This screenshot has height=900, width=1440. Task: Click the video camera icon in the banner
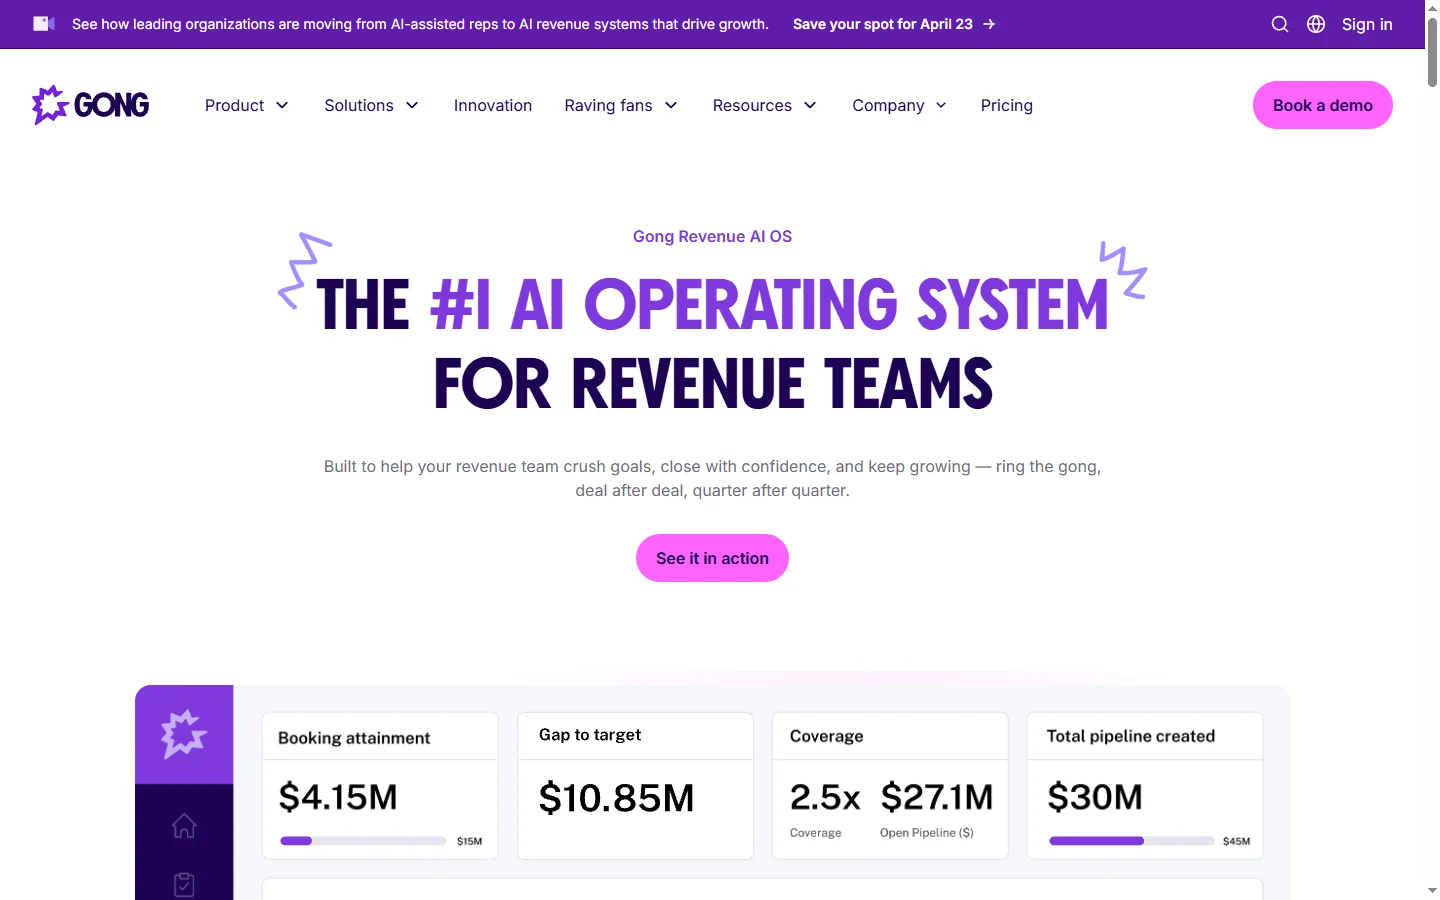(x=44, y=24)
